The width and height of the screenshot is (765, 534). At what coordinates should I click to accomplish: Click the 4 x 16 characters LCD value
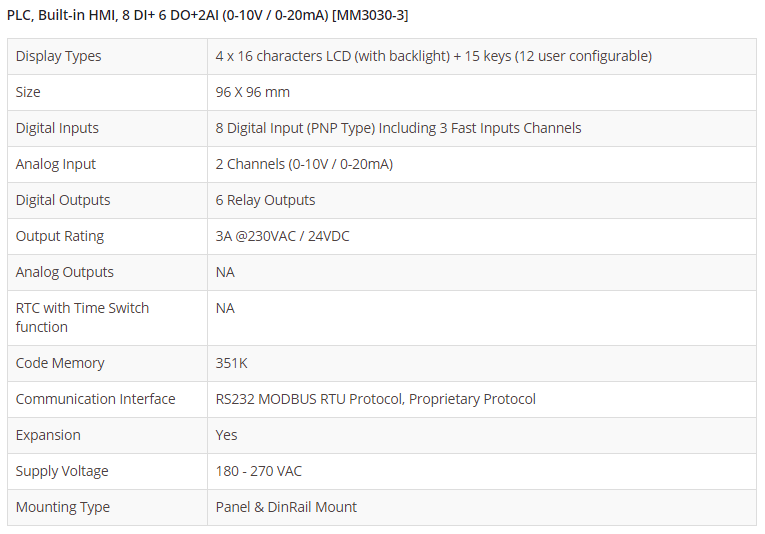(x=433, y=56)
